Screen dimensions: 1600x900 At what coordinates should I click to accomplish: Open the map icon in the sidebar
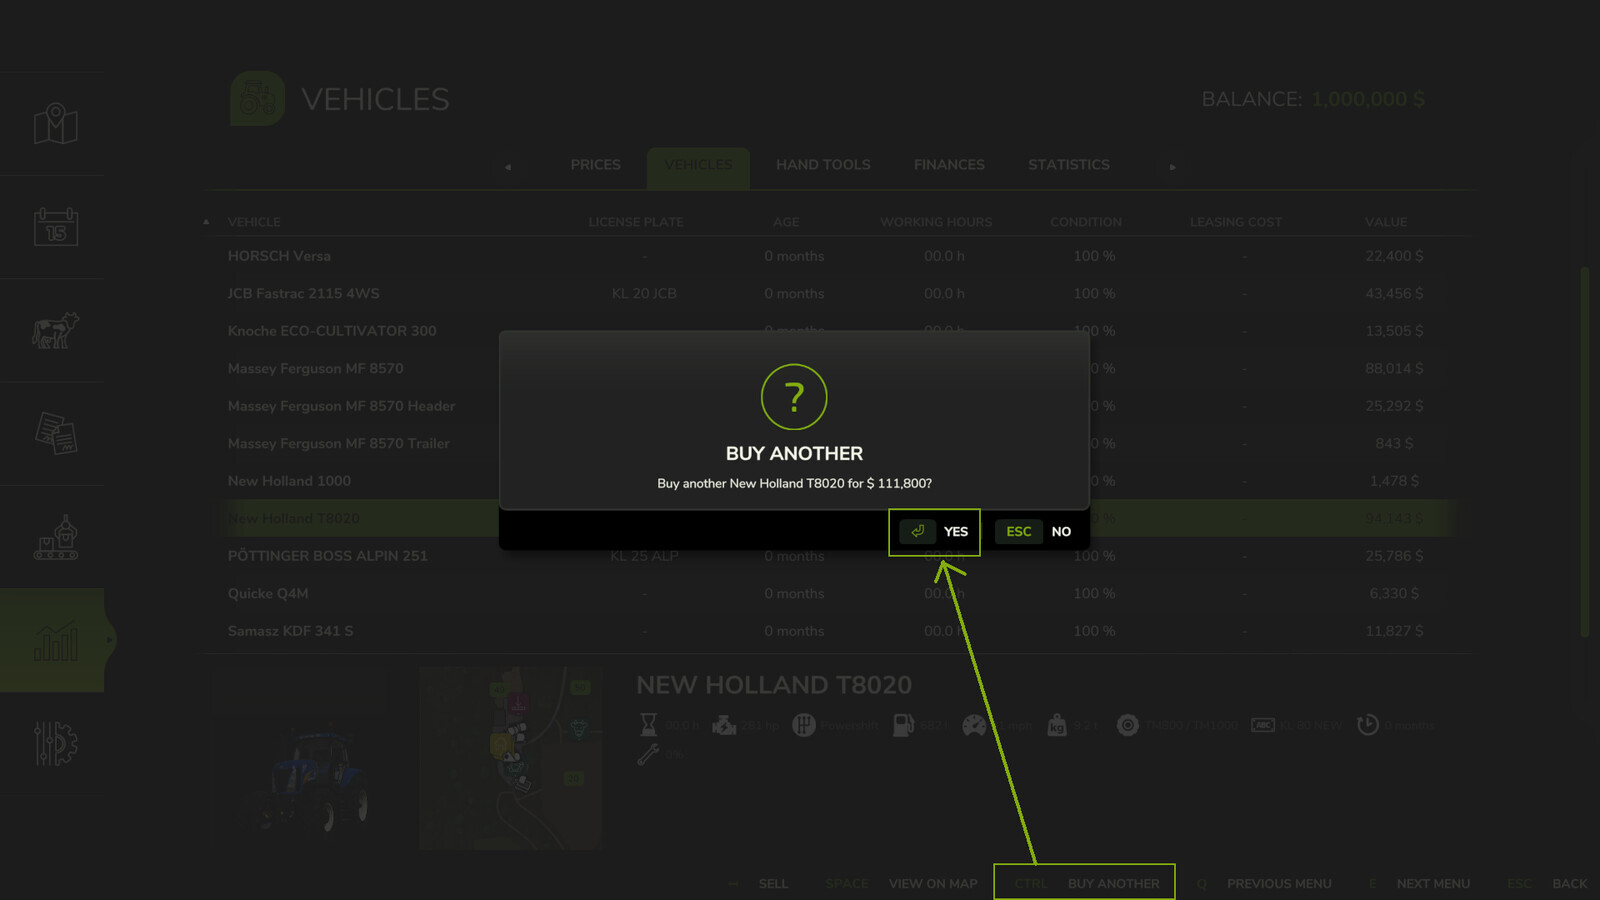tap(56, 124)
